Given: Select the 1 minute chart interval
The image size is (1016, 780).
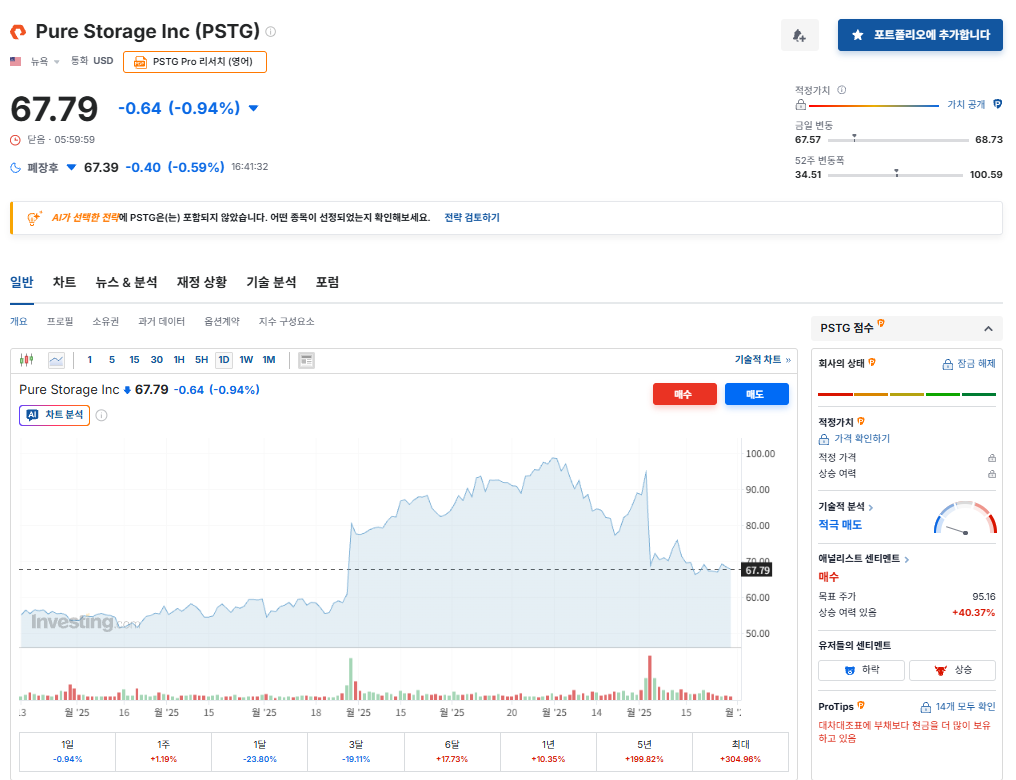Looking at the screenshot, I should (89, 360).
